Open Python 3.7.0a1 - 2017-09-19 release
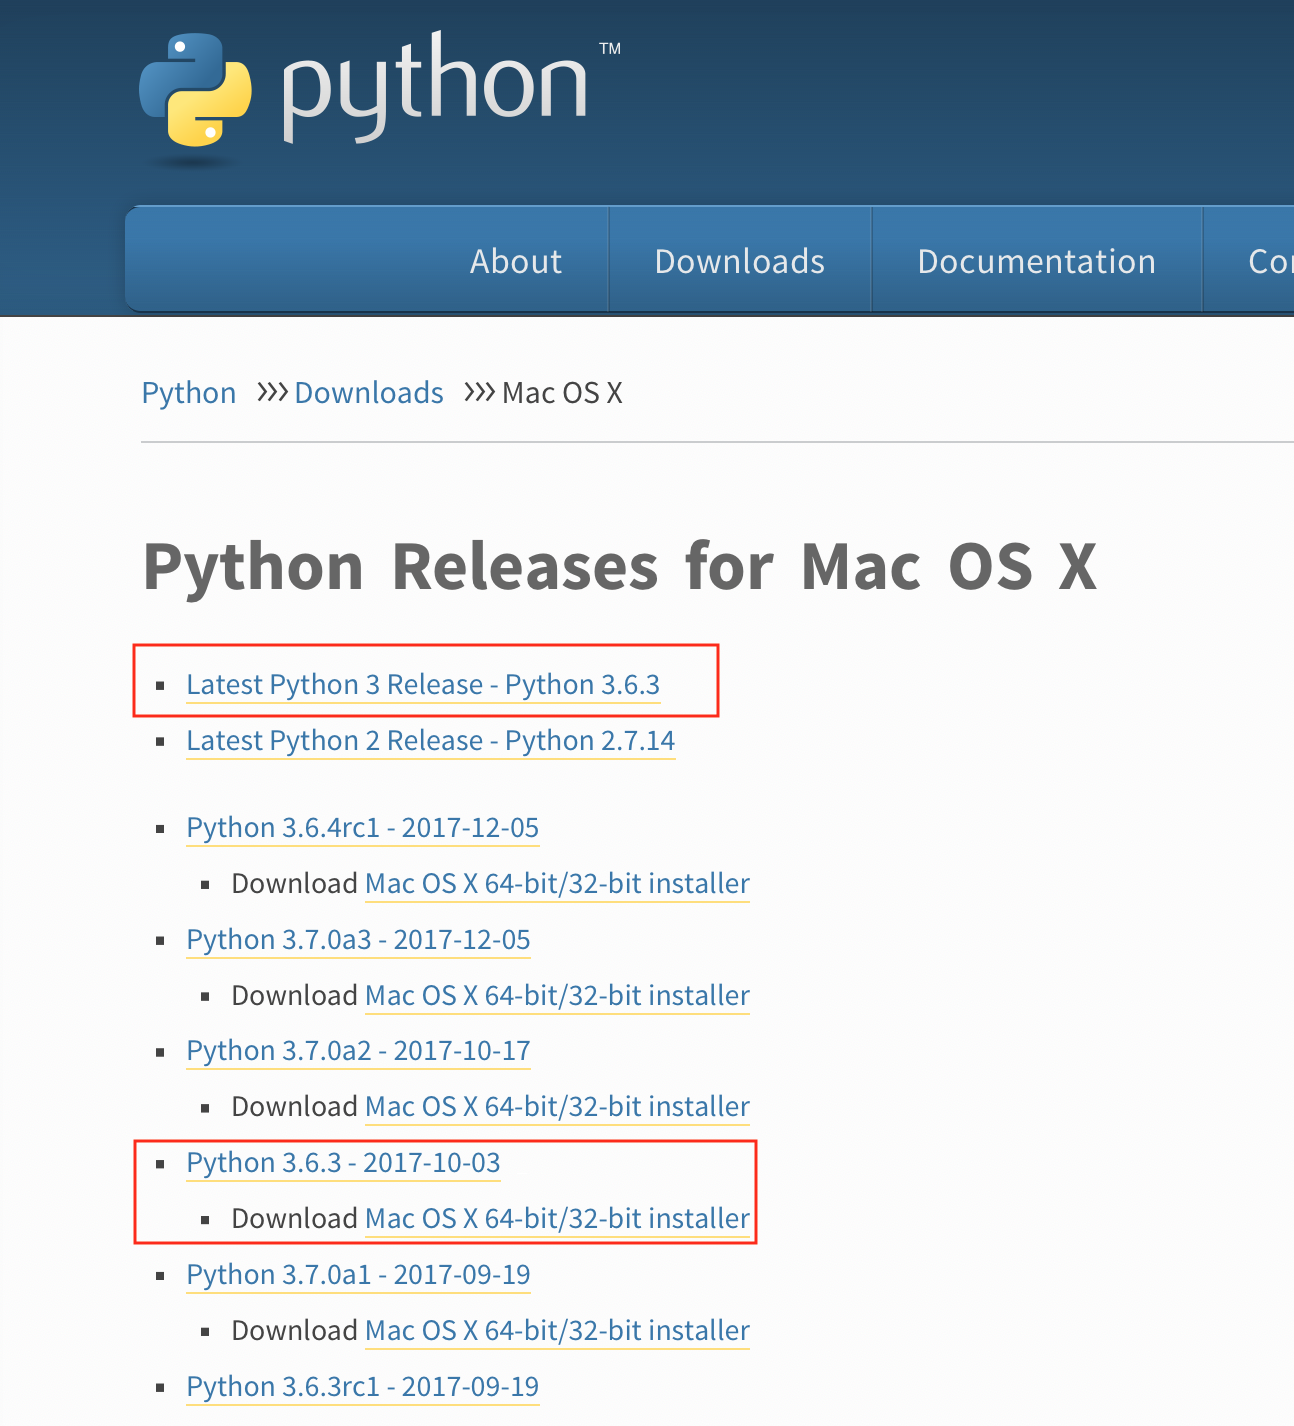This screenshot has width=1294, height=1426. 358,1275
